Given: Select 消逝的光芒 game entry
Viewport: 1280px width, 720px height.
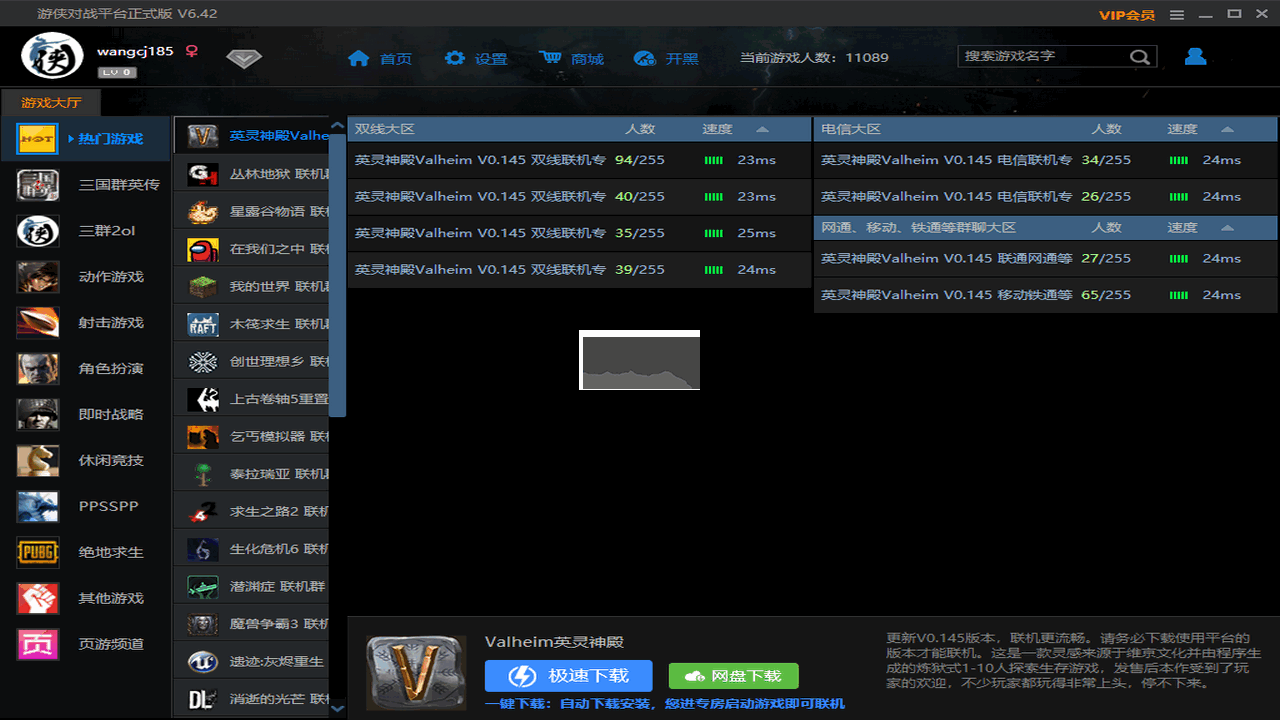Looking at the screenshot, I should click(x=251, y=699).
